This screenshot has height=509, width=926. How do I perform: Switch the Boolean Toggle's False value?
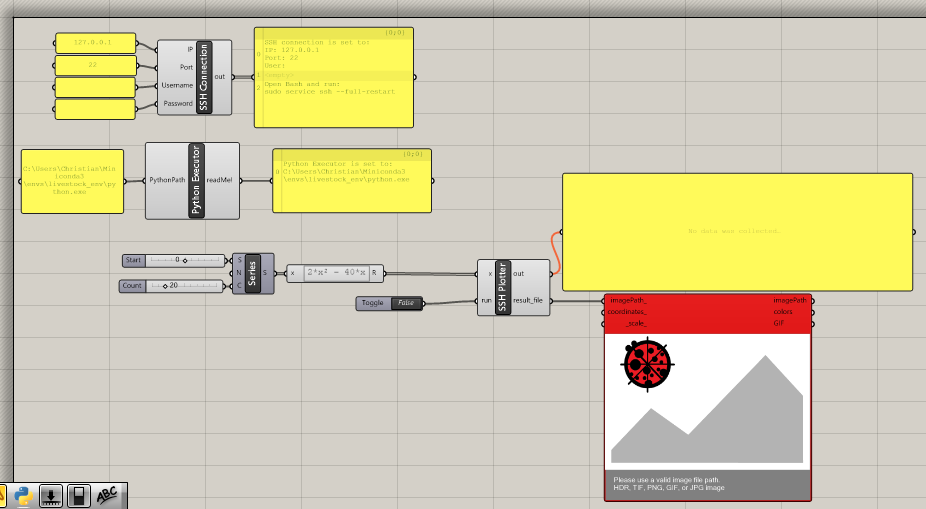coord(406,303)
